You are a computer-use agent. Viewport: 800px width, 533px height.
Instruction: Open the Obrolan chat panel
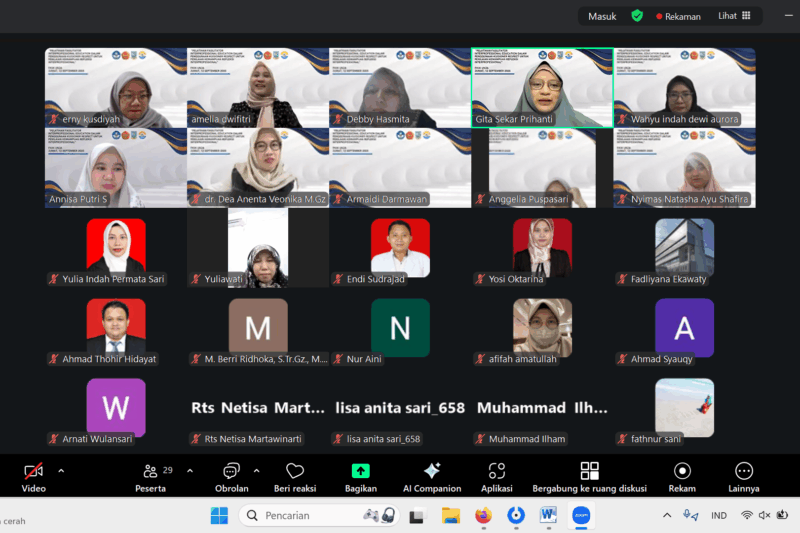[231, 477]
